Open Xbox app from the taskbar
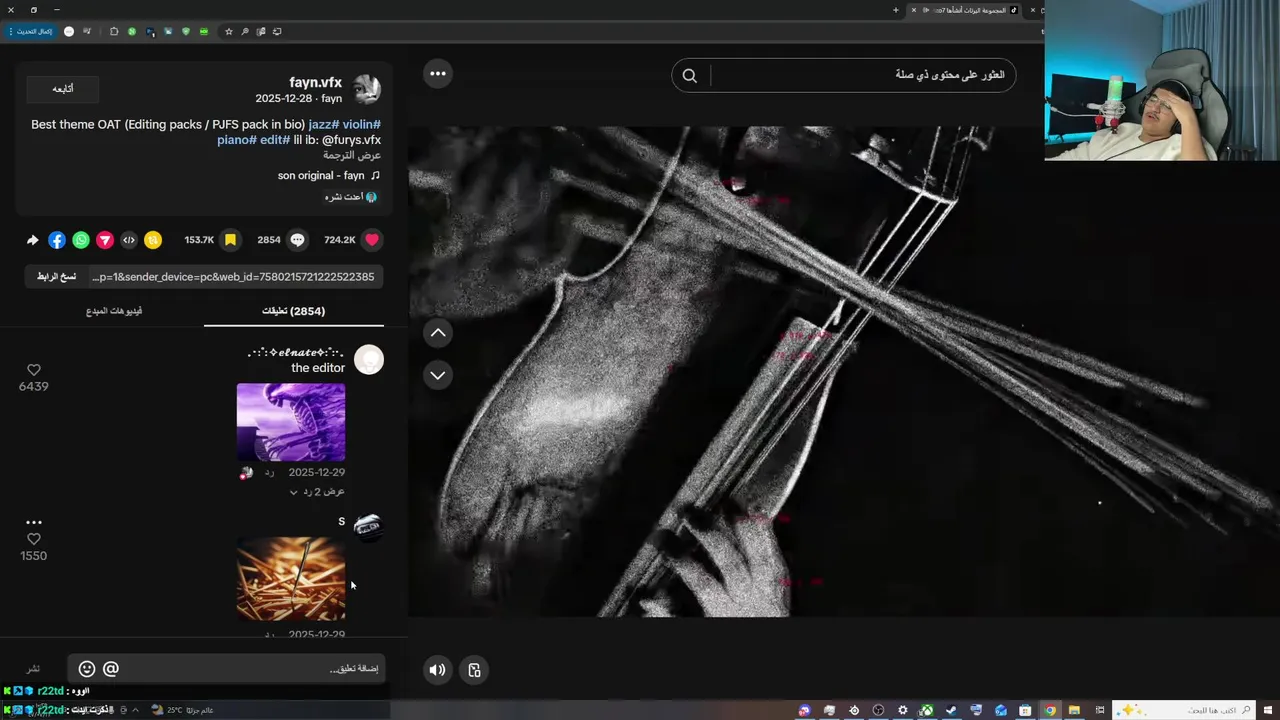 (x=927, y=710)
